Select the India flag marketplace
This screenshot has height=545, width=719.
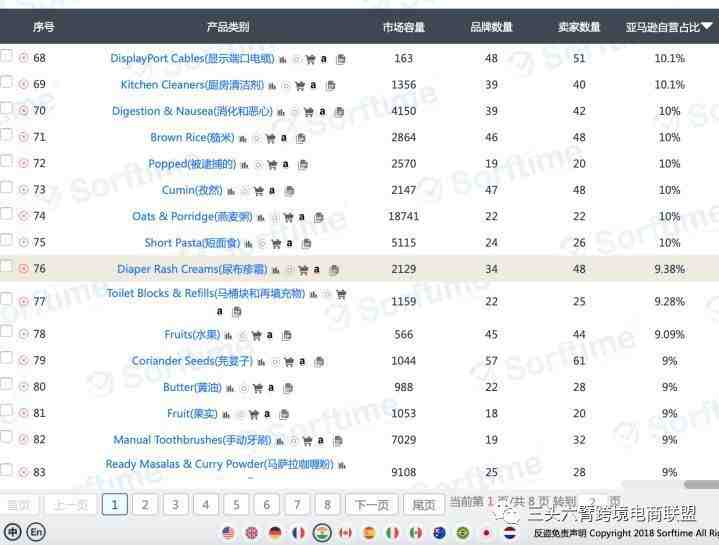coord(322,533)
